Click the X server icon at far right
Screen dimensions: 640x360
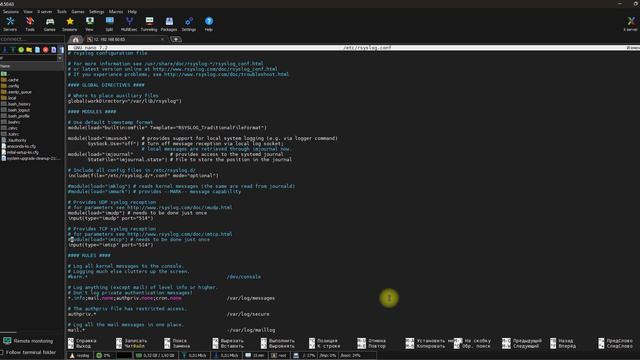click(x=631, y=24)
